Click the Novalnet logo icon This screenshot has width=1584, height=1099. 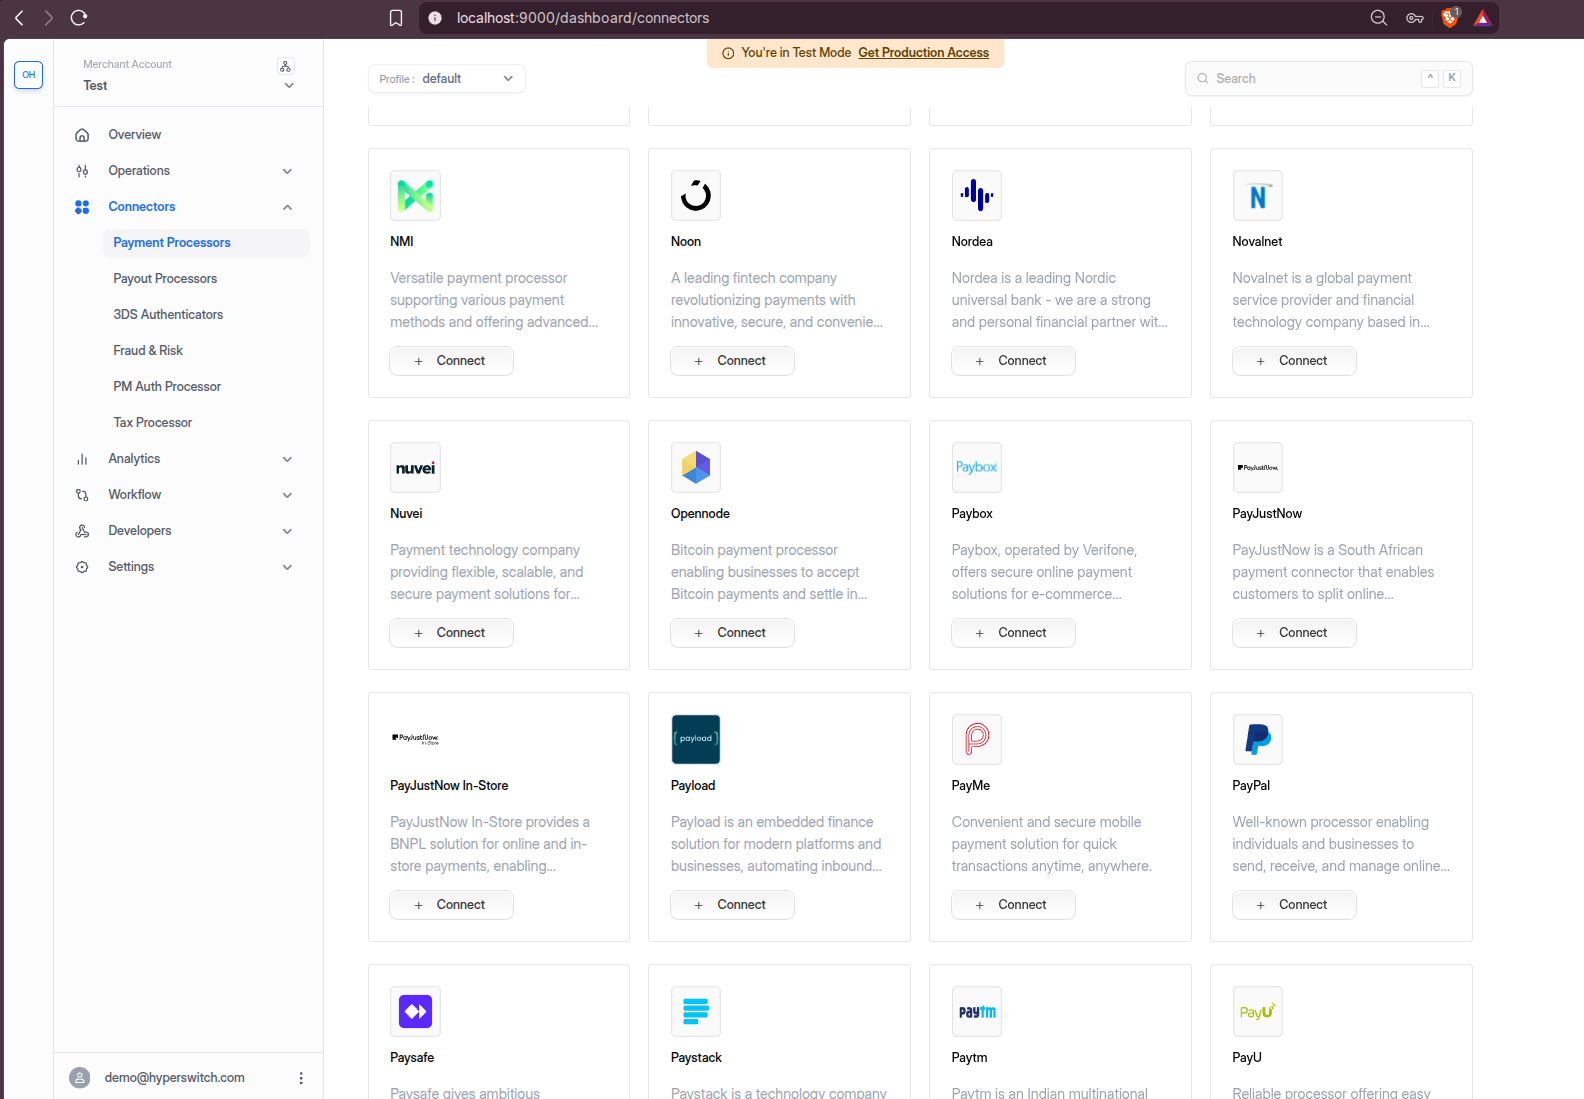pos(1258,196)
